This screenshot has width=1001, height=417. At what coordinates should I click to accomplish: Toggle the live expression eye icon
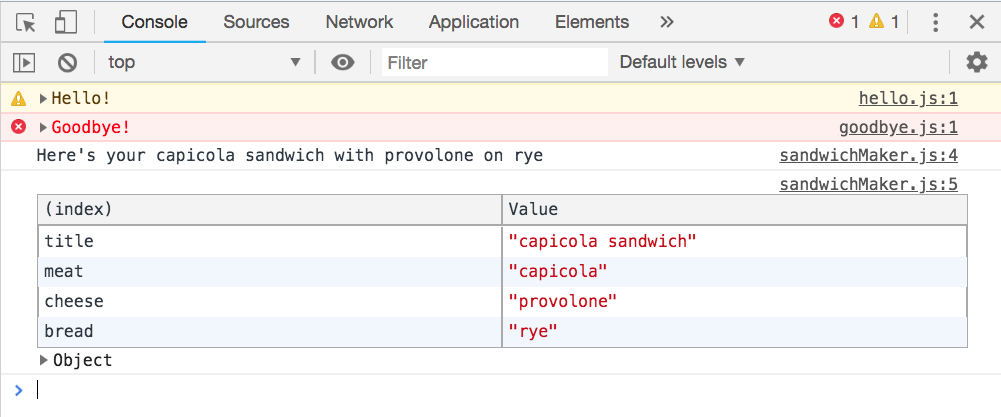coord(343,62)
